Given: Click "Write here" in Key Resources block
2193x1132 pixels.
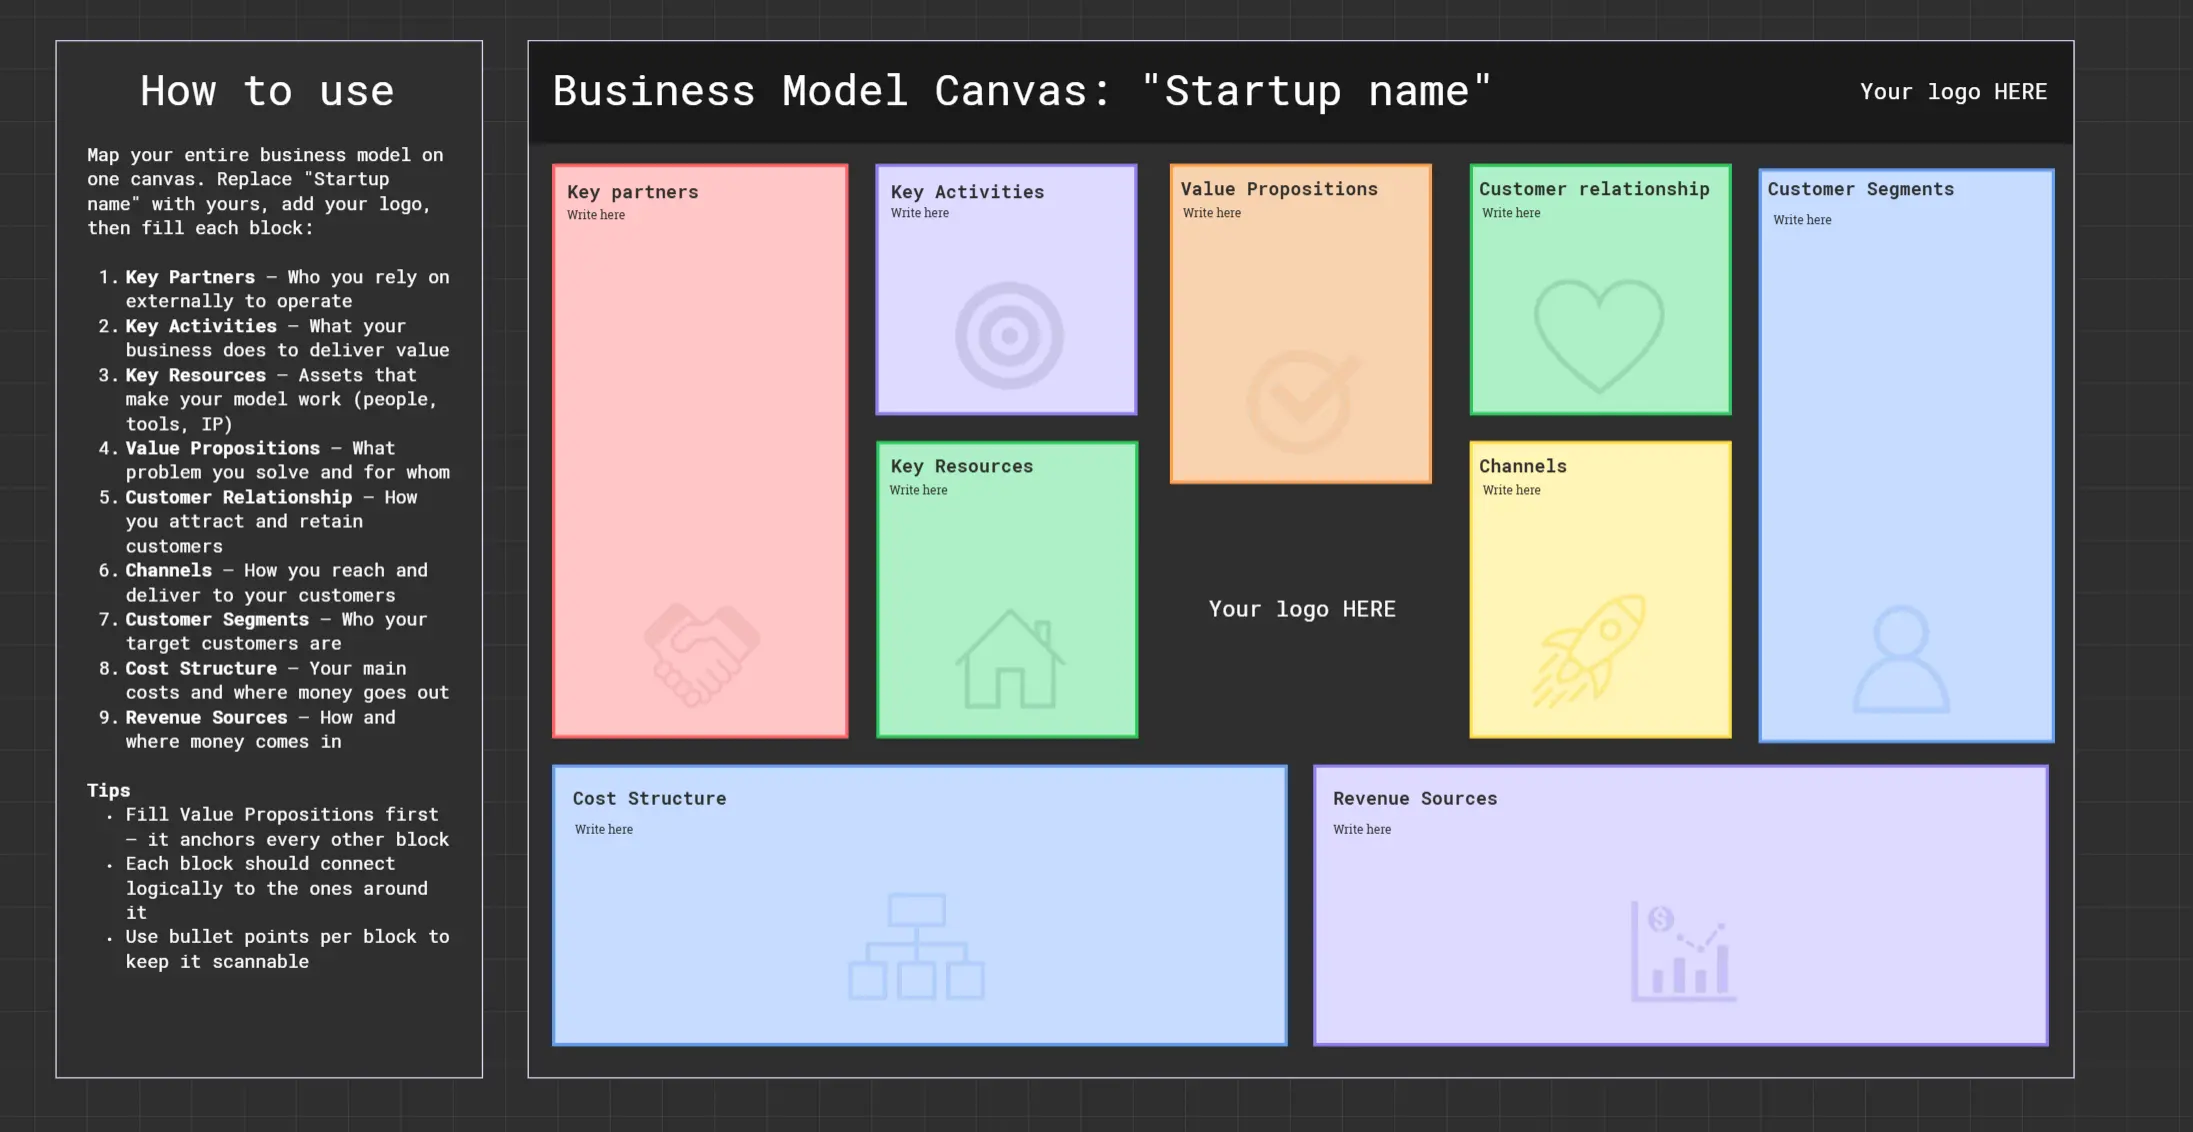Looking at the screenshot, I should [x=918, y=490].
